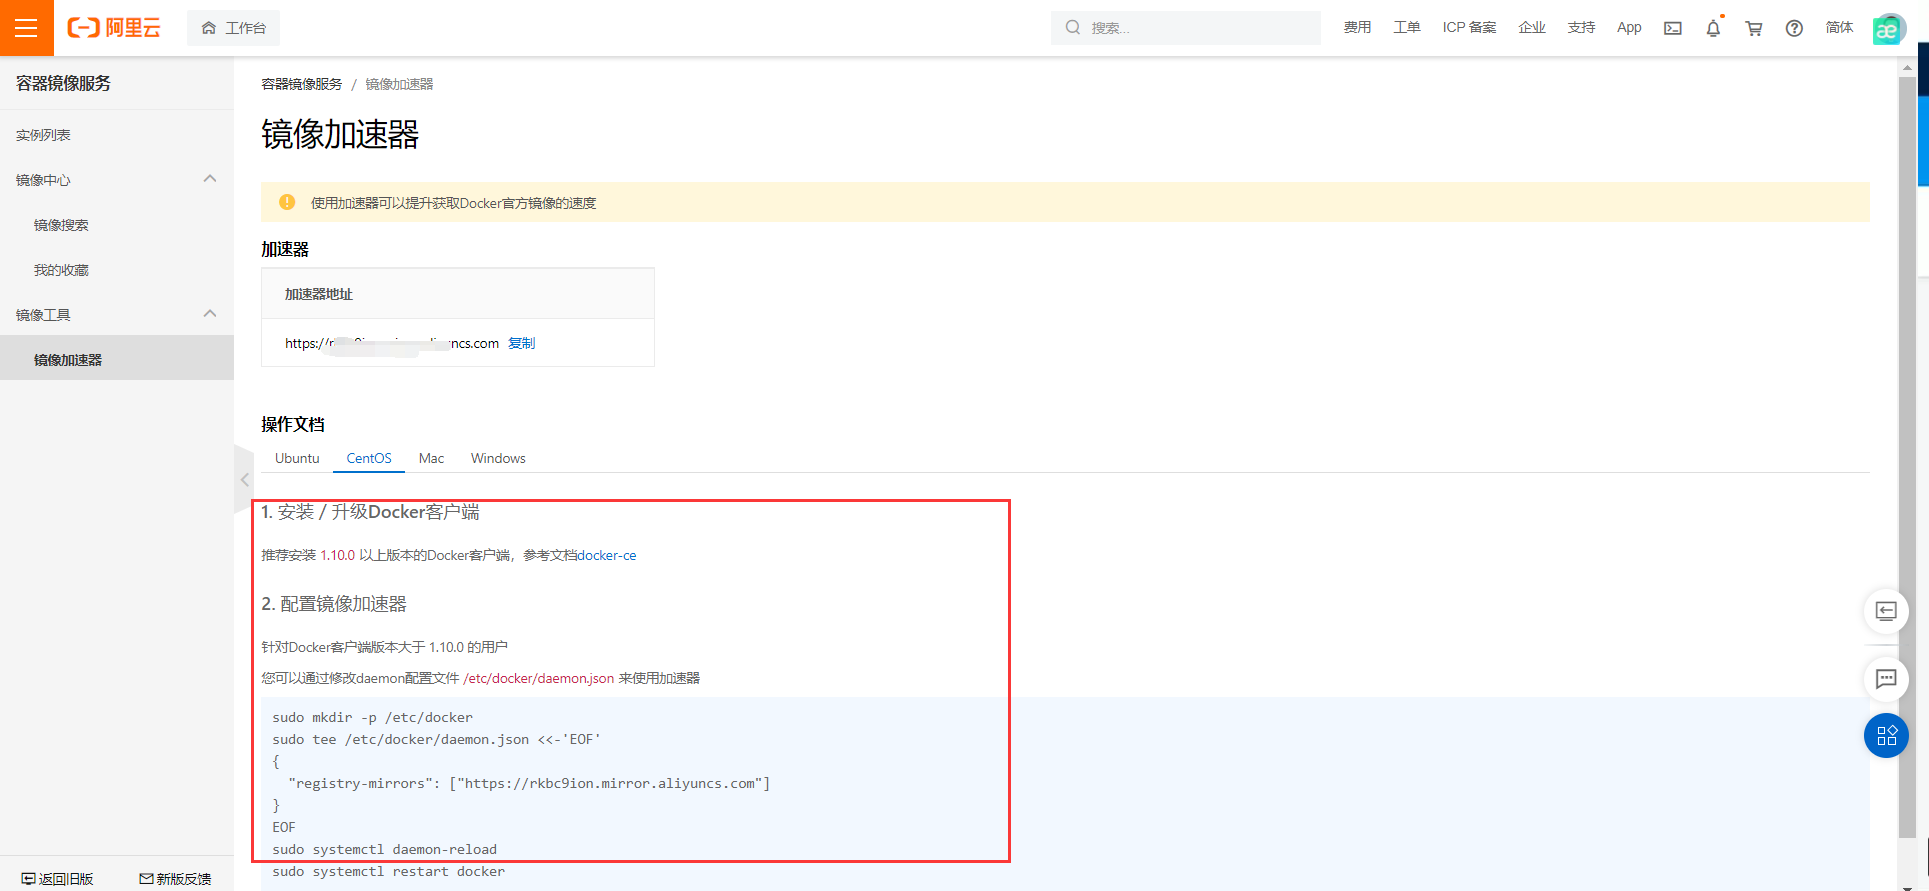This screenshot has width=1929, height=891.
Task: Switch language via 简体
Action: click(1839, 28)
